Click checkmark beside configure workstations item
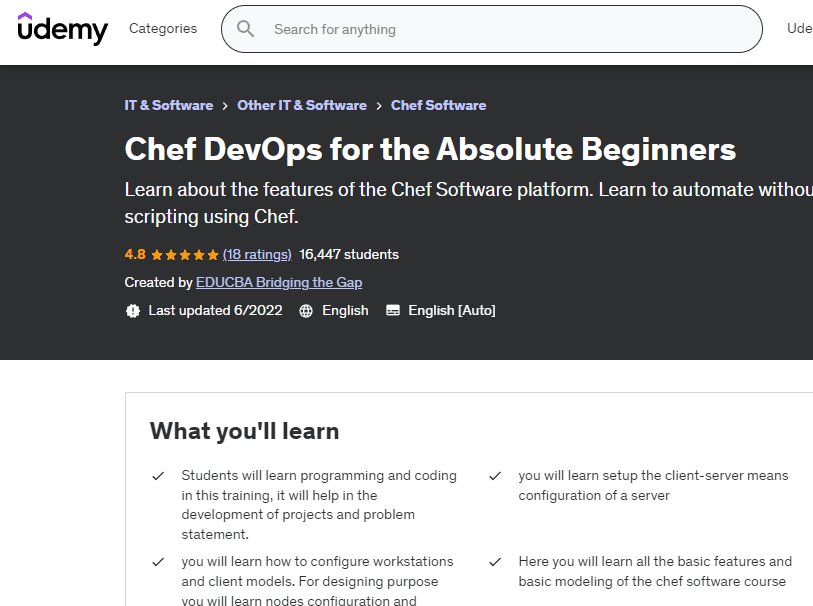This screenshot has height=606, width=813. point(158,562)
